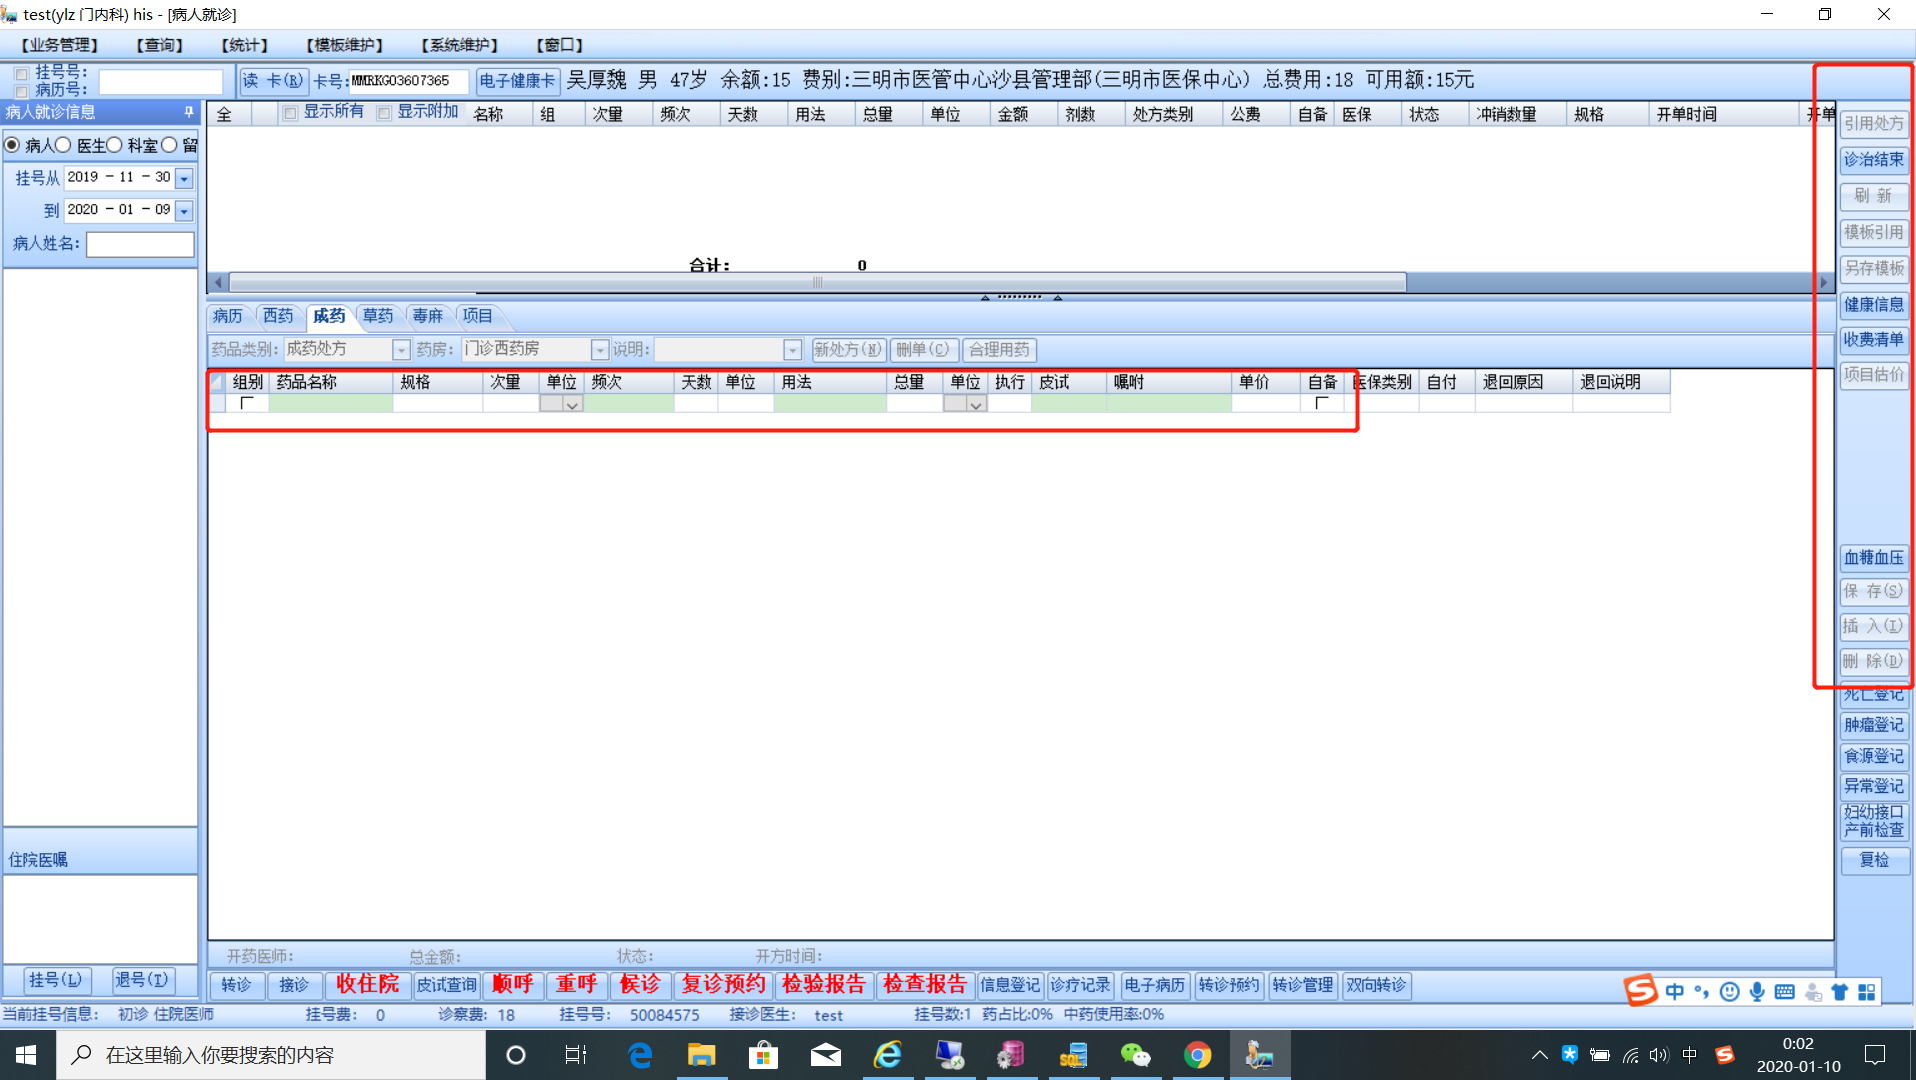Click the 电子健康卡 button

click(x=517, y=81)
